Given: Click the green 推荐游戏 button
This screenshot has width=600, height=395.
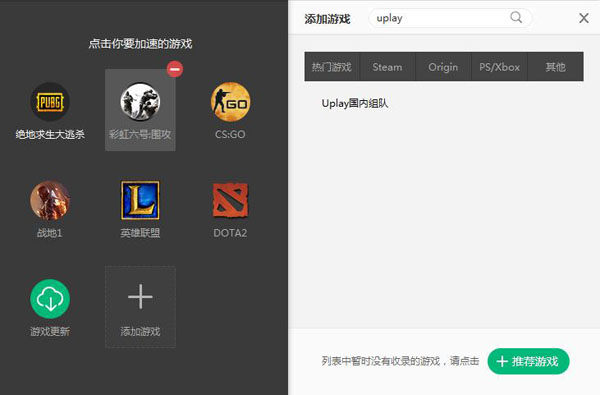Looking at the screenshot, I should coord(528,361).
